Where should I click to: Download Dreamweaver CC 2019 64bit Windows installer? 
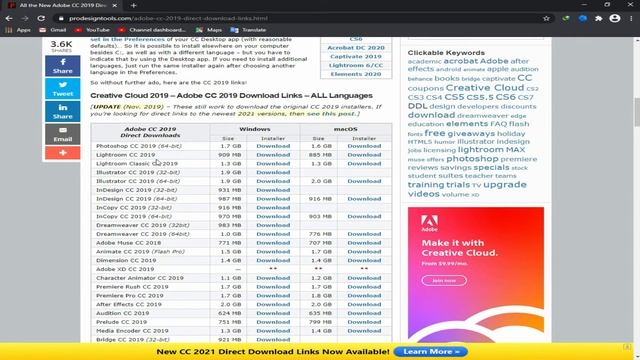click(273, 234)
